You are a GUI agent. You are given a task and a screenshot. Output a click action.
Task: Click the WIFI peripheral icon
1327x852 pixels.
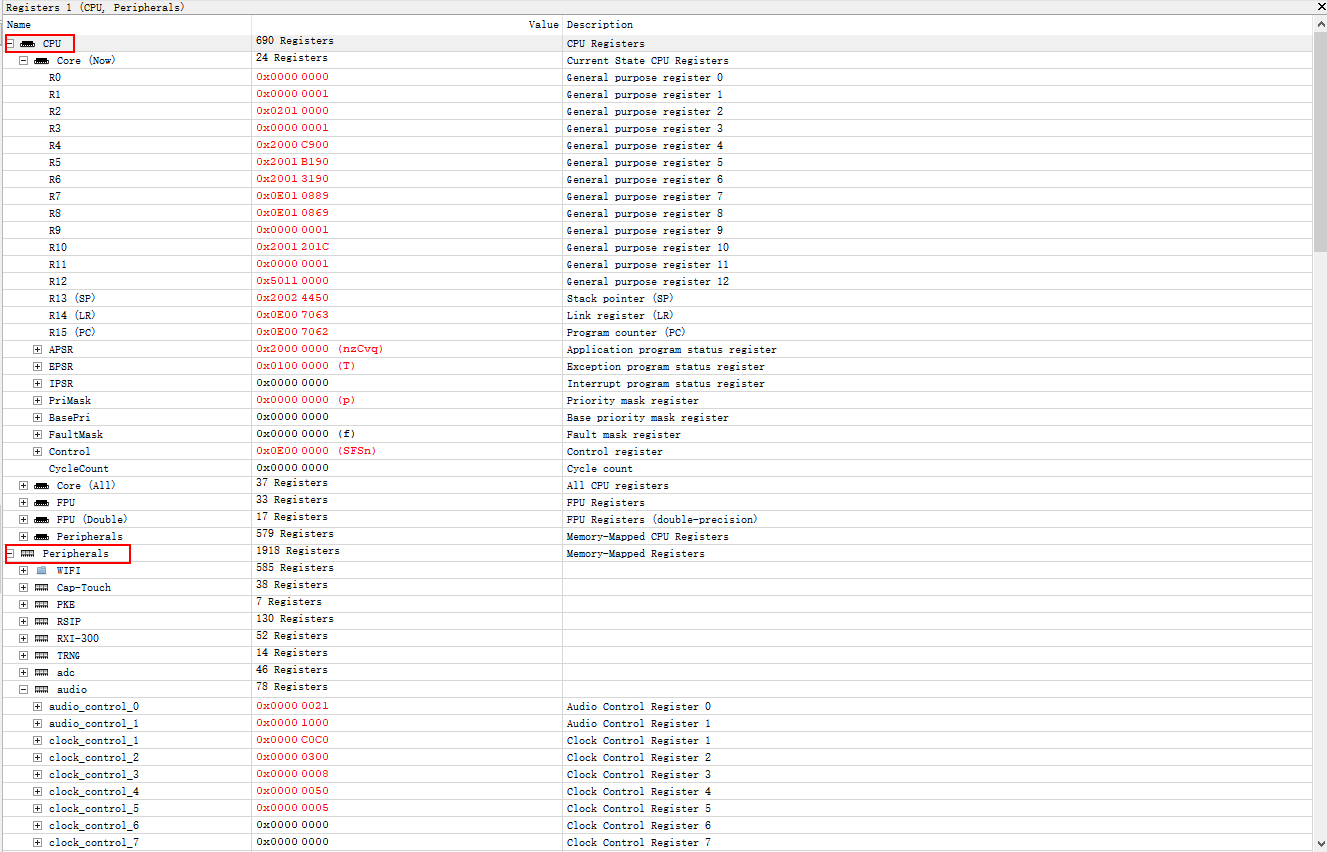41,571
